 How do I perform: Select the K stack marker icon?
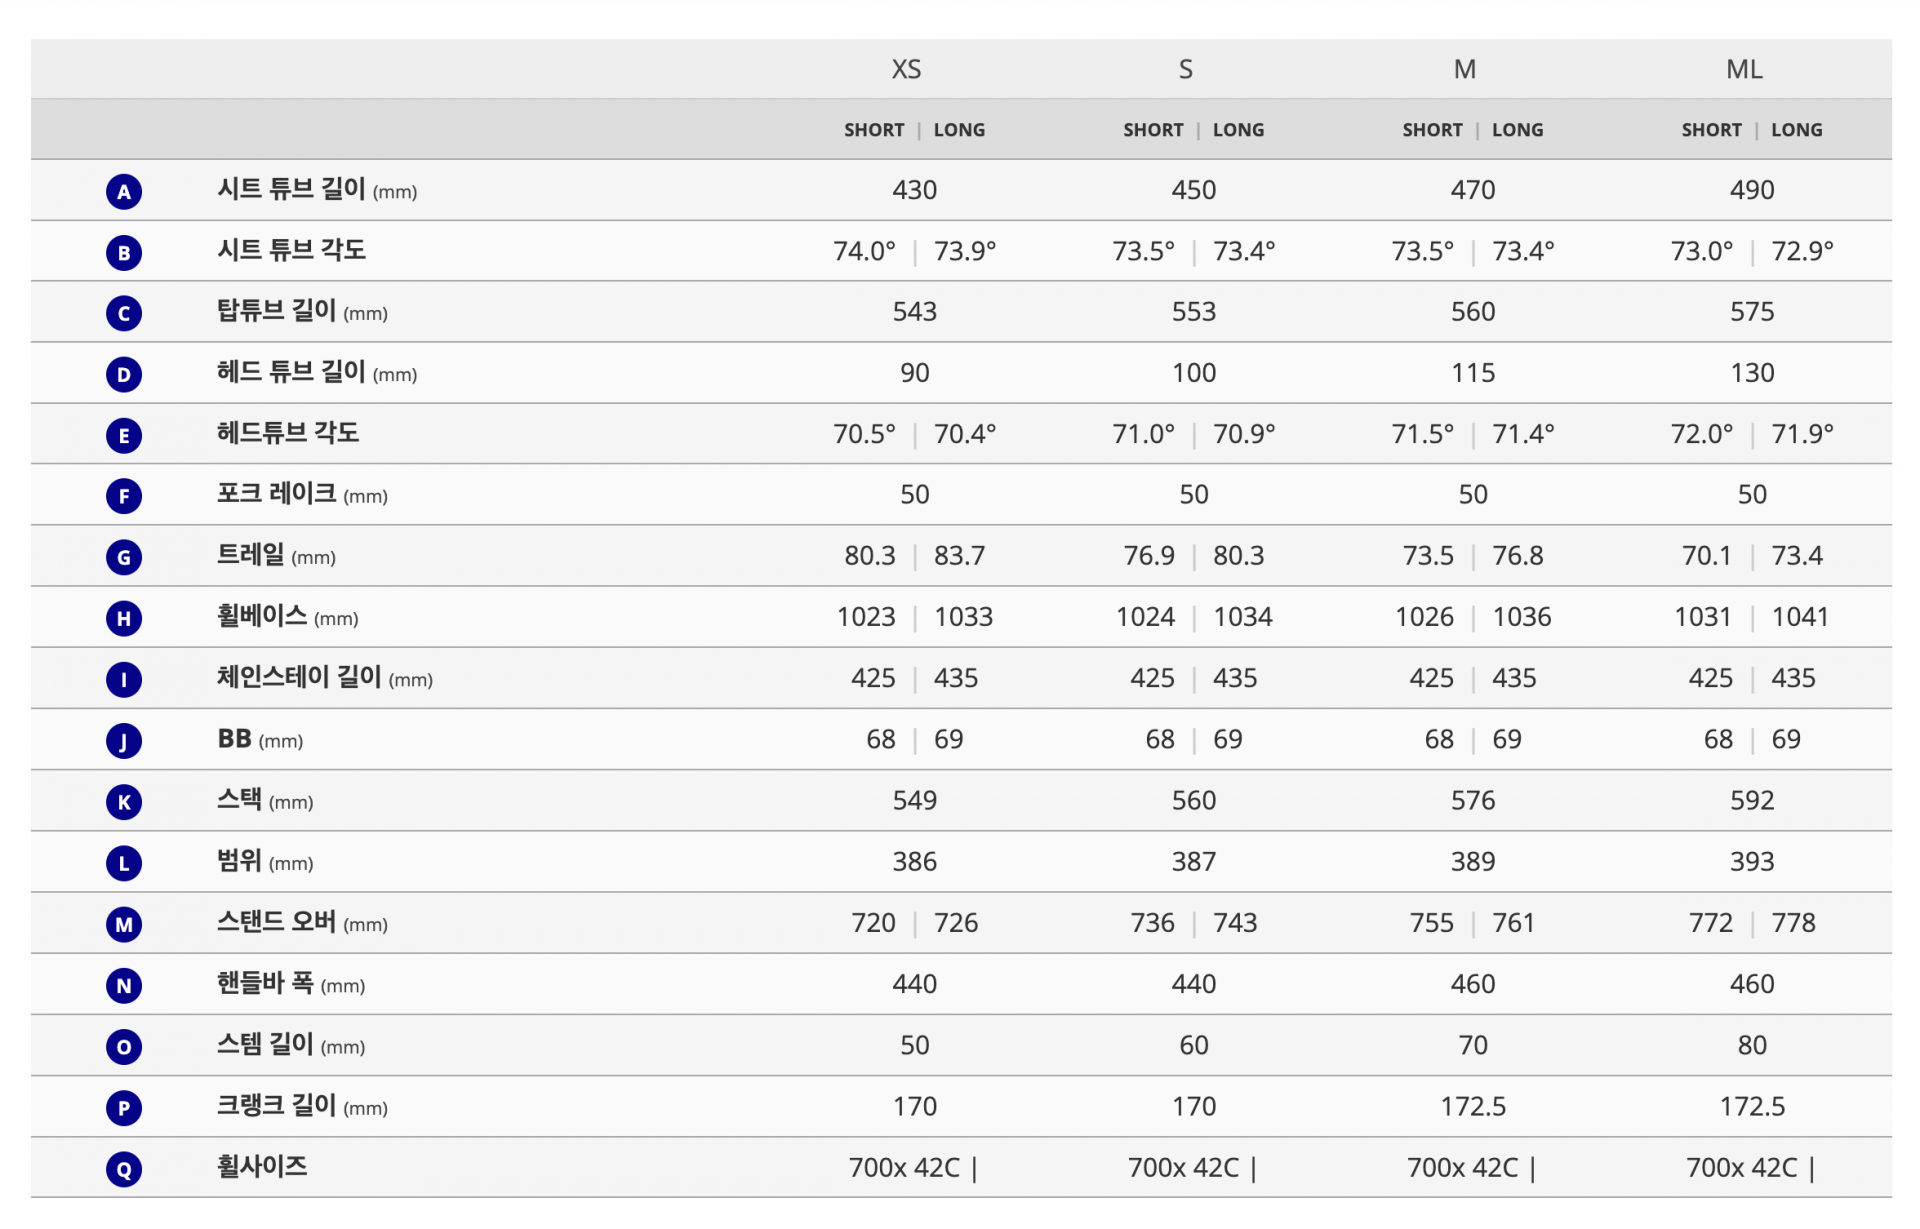(124, 801)
